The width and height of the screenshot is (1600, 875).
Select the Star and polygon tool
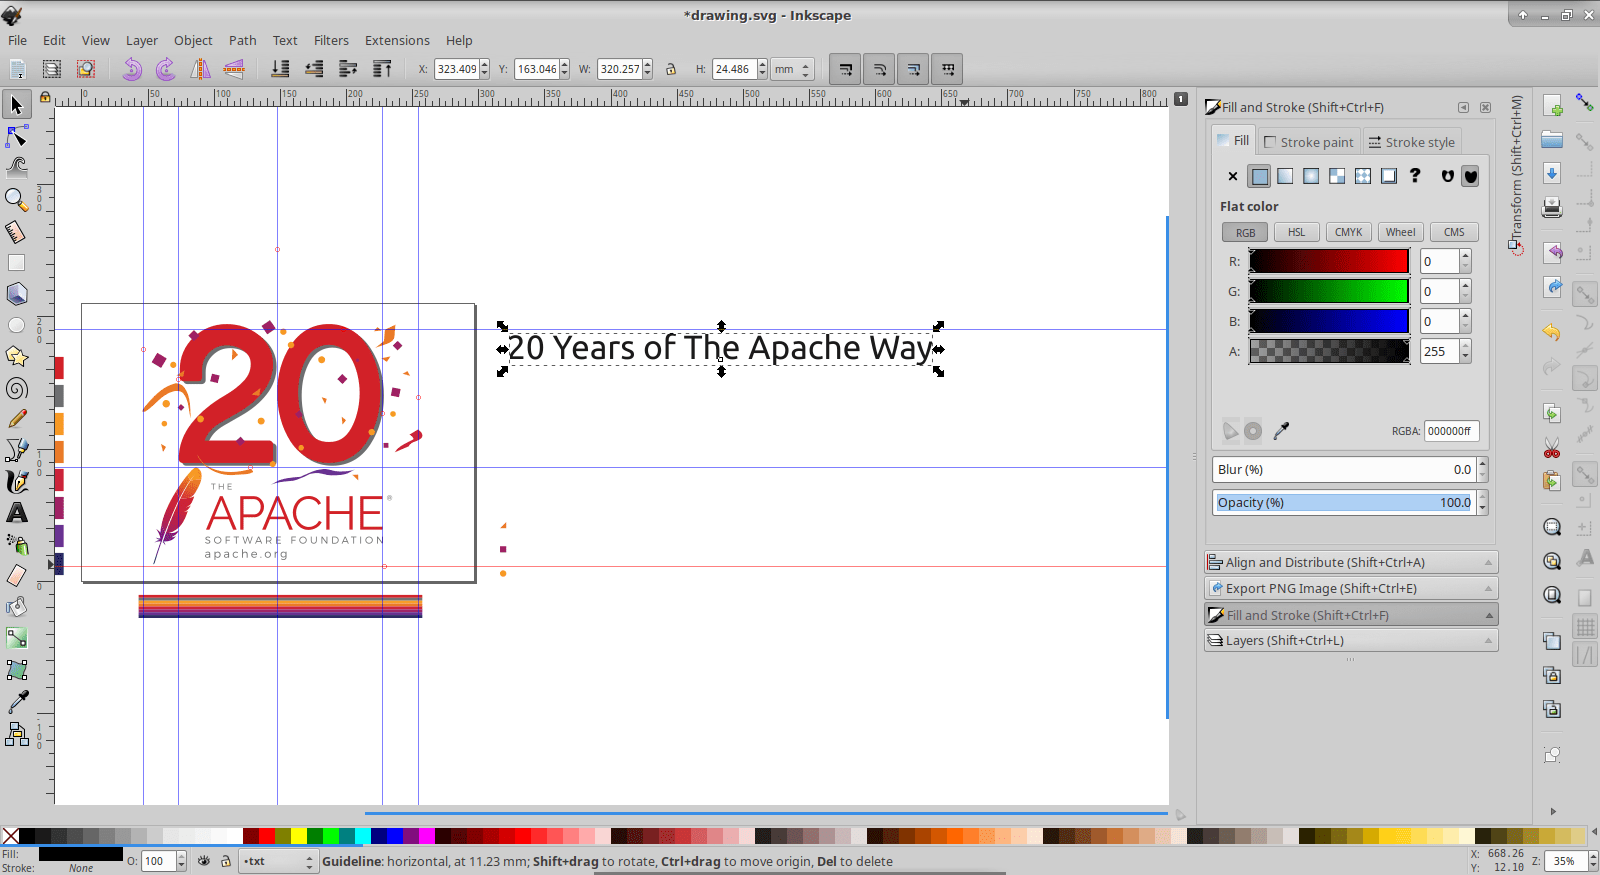coord(17,357)
